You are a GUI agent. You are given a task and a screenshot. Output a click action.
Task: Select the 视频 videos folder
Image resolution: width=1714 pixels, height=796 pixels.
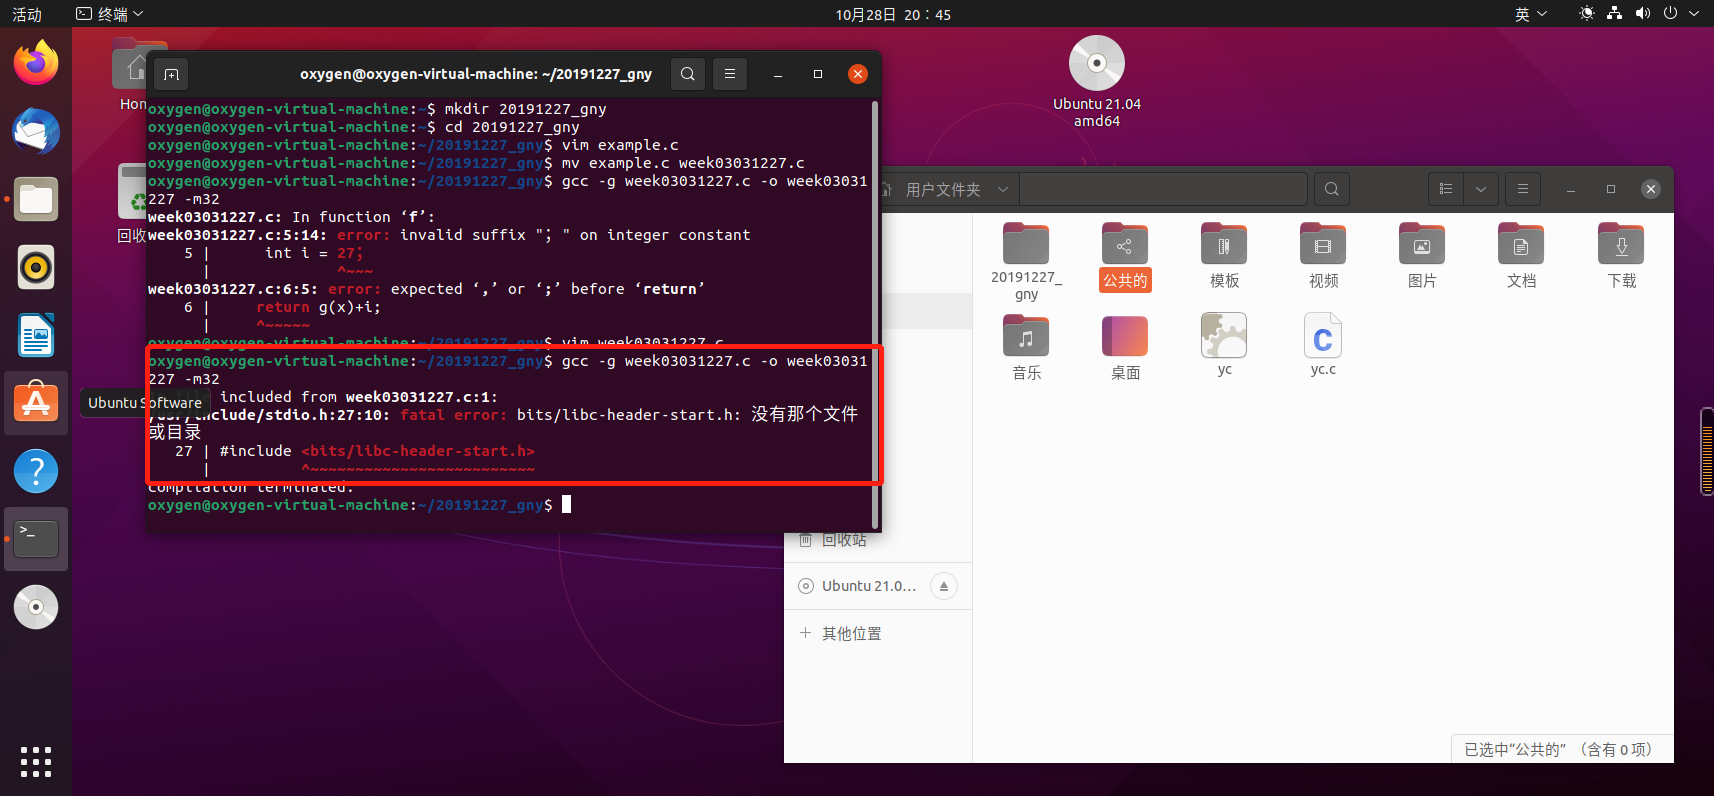pyautogui.click(x=1323, y=257)
